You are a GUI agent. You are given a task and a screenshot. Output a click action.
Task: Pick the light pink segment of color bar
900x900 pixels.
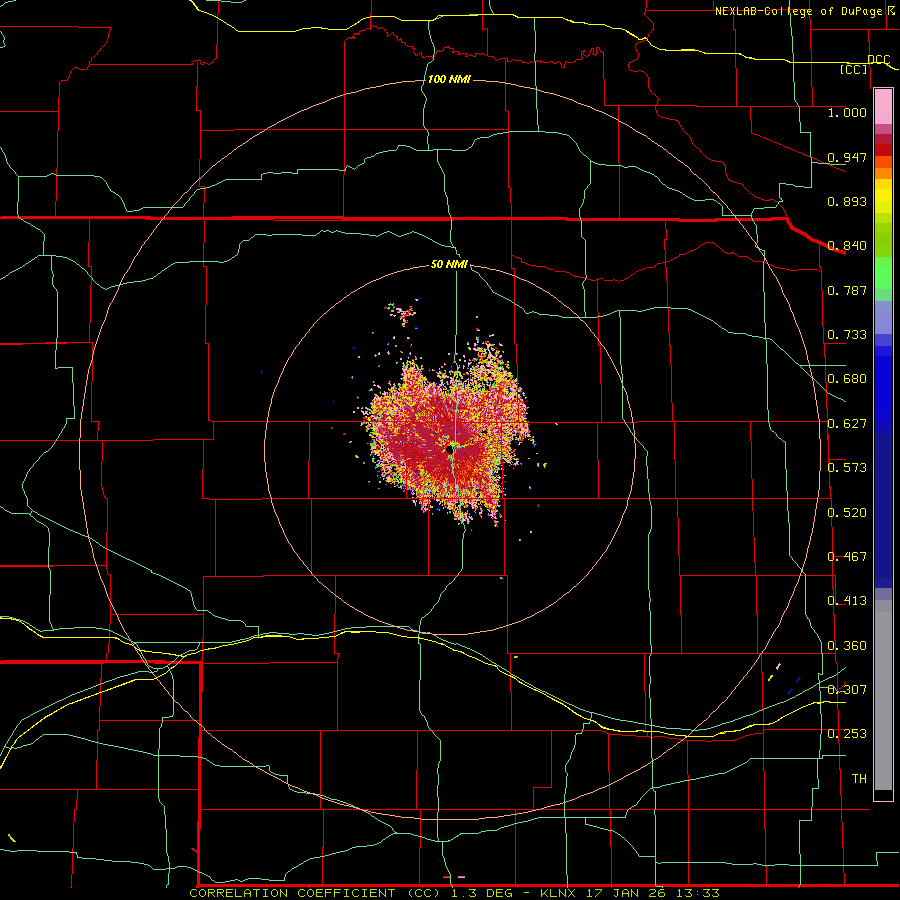pyautogui.click(x=883, y=107)
